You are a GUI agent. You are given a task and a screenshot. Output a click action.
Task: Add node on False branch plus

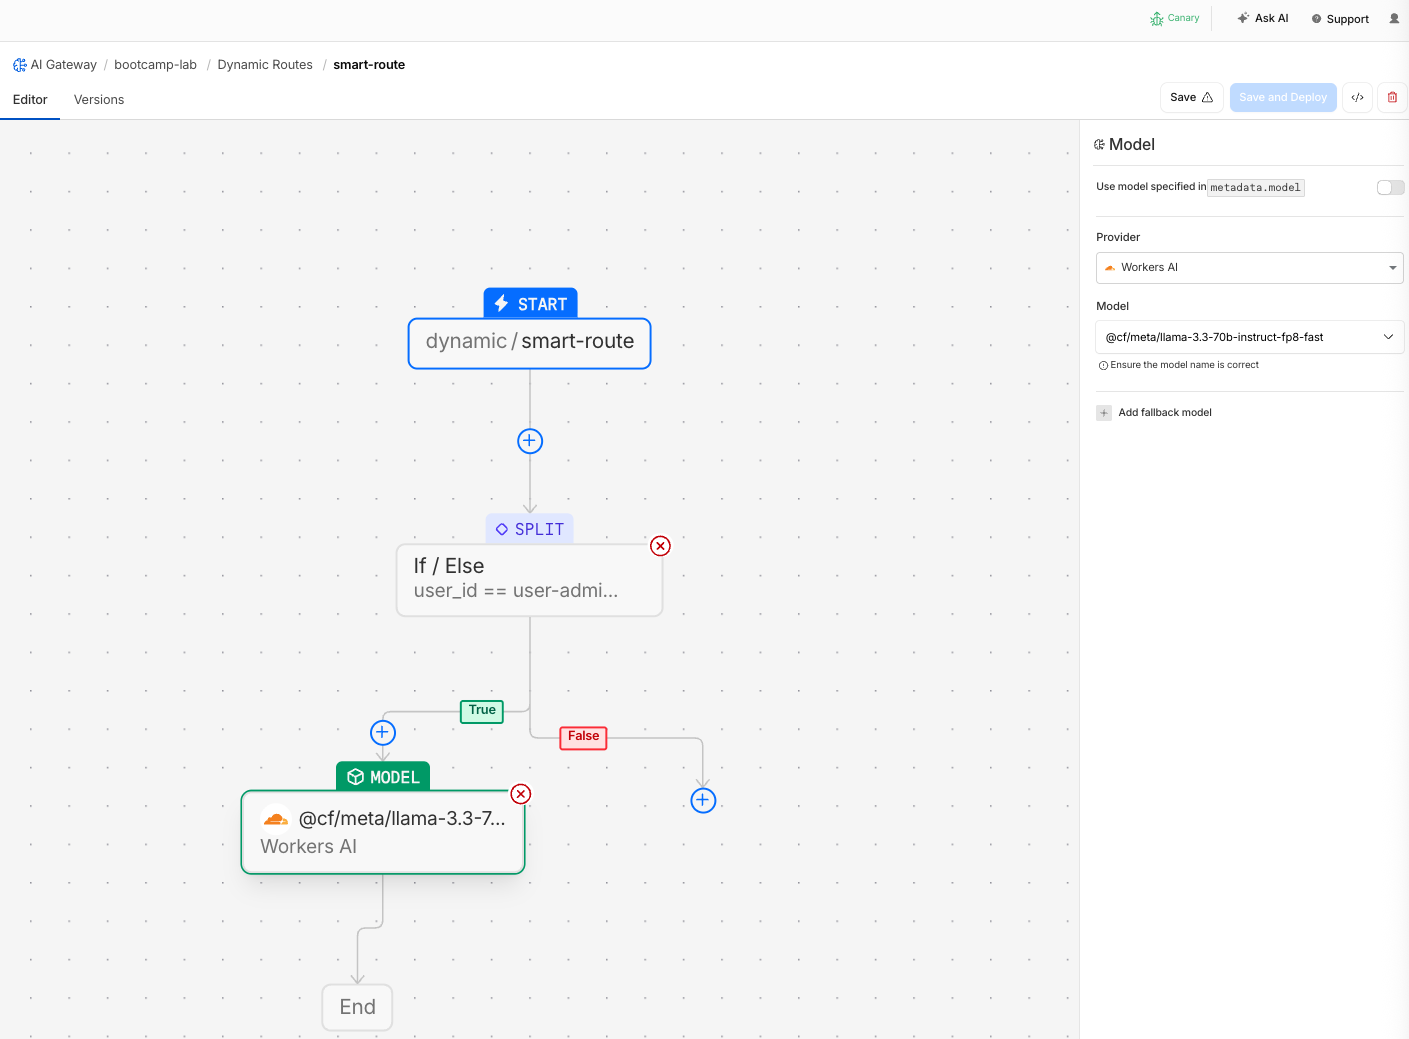pos(703,800)
